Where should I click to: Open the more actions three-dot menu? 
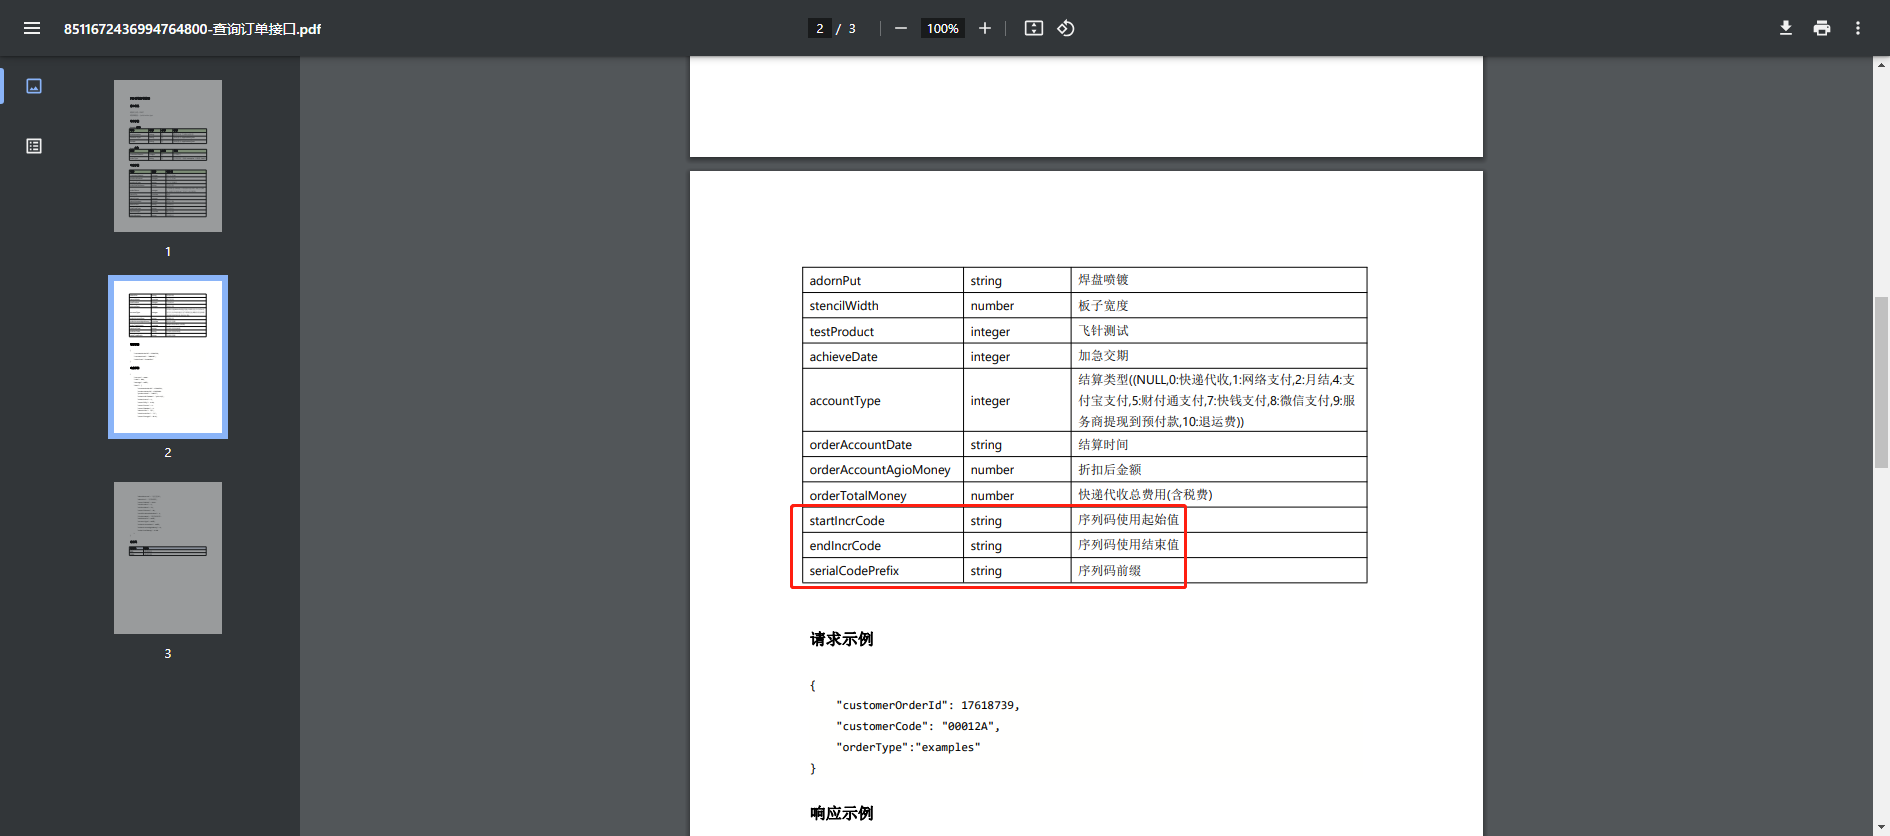pyautogui.click(x=1857, y=28)
